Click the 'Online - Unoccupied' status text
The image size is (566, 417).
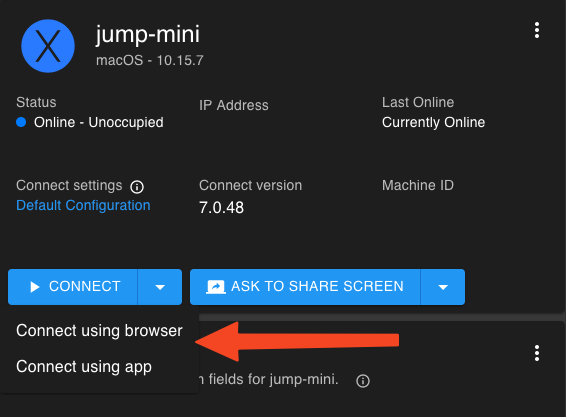point(99,122)
